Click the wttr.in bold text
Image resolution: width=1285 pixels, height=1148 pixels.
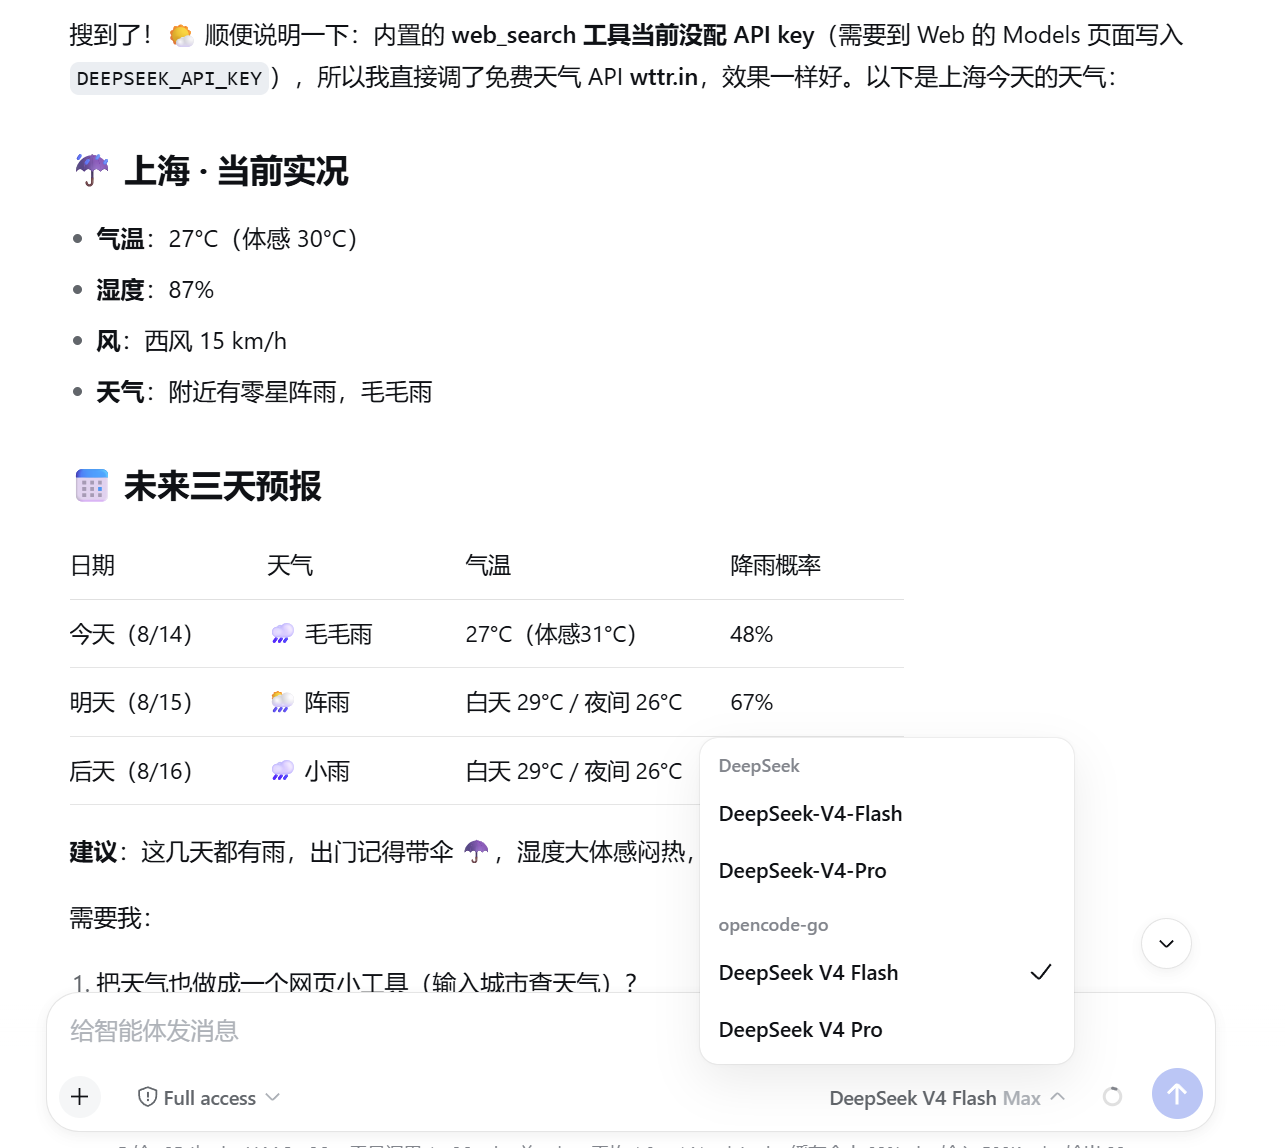coord(664,77)
